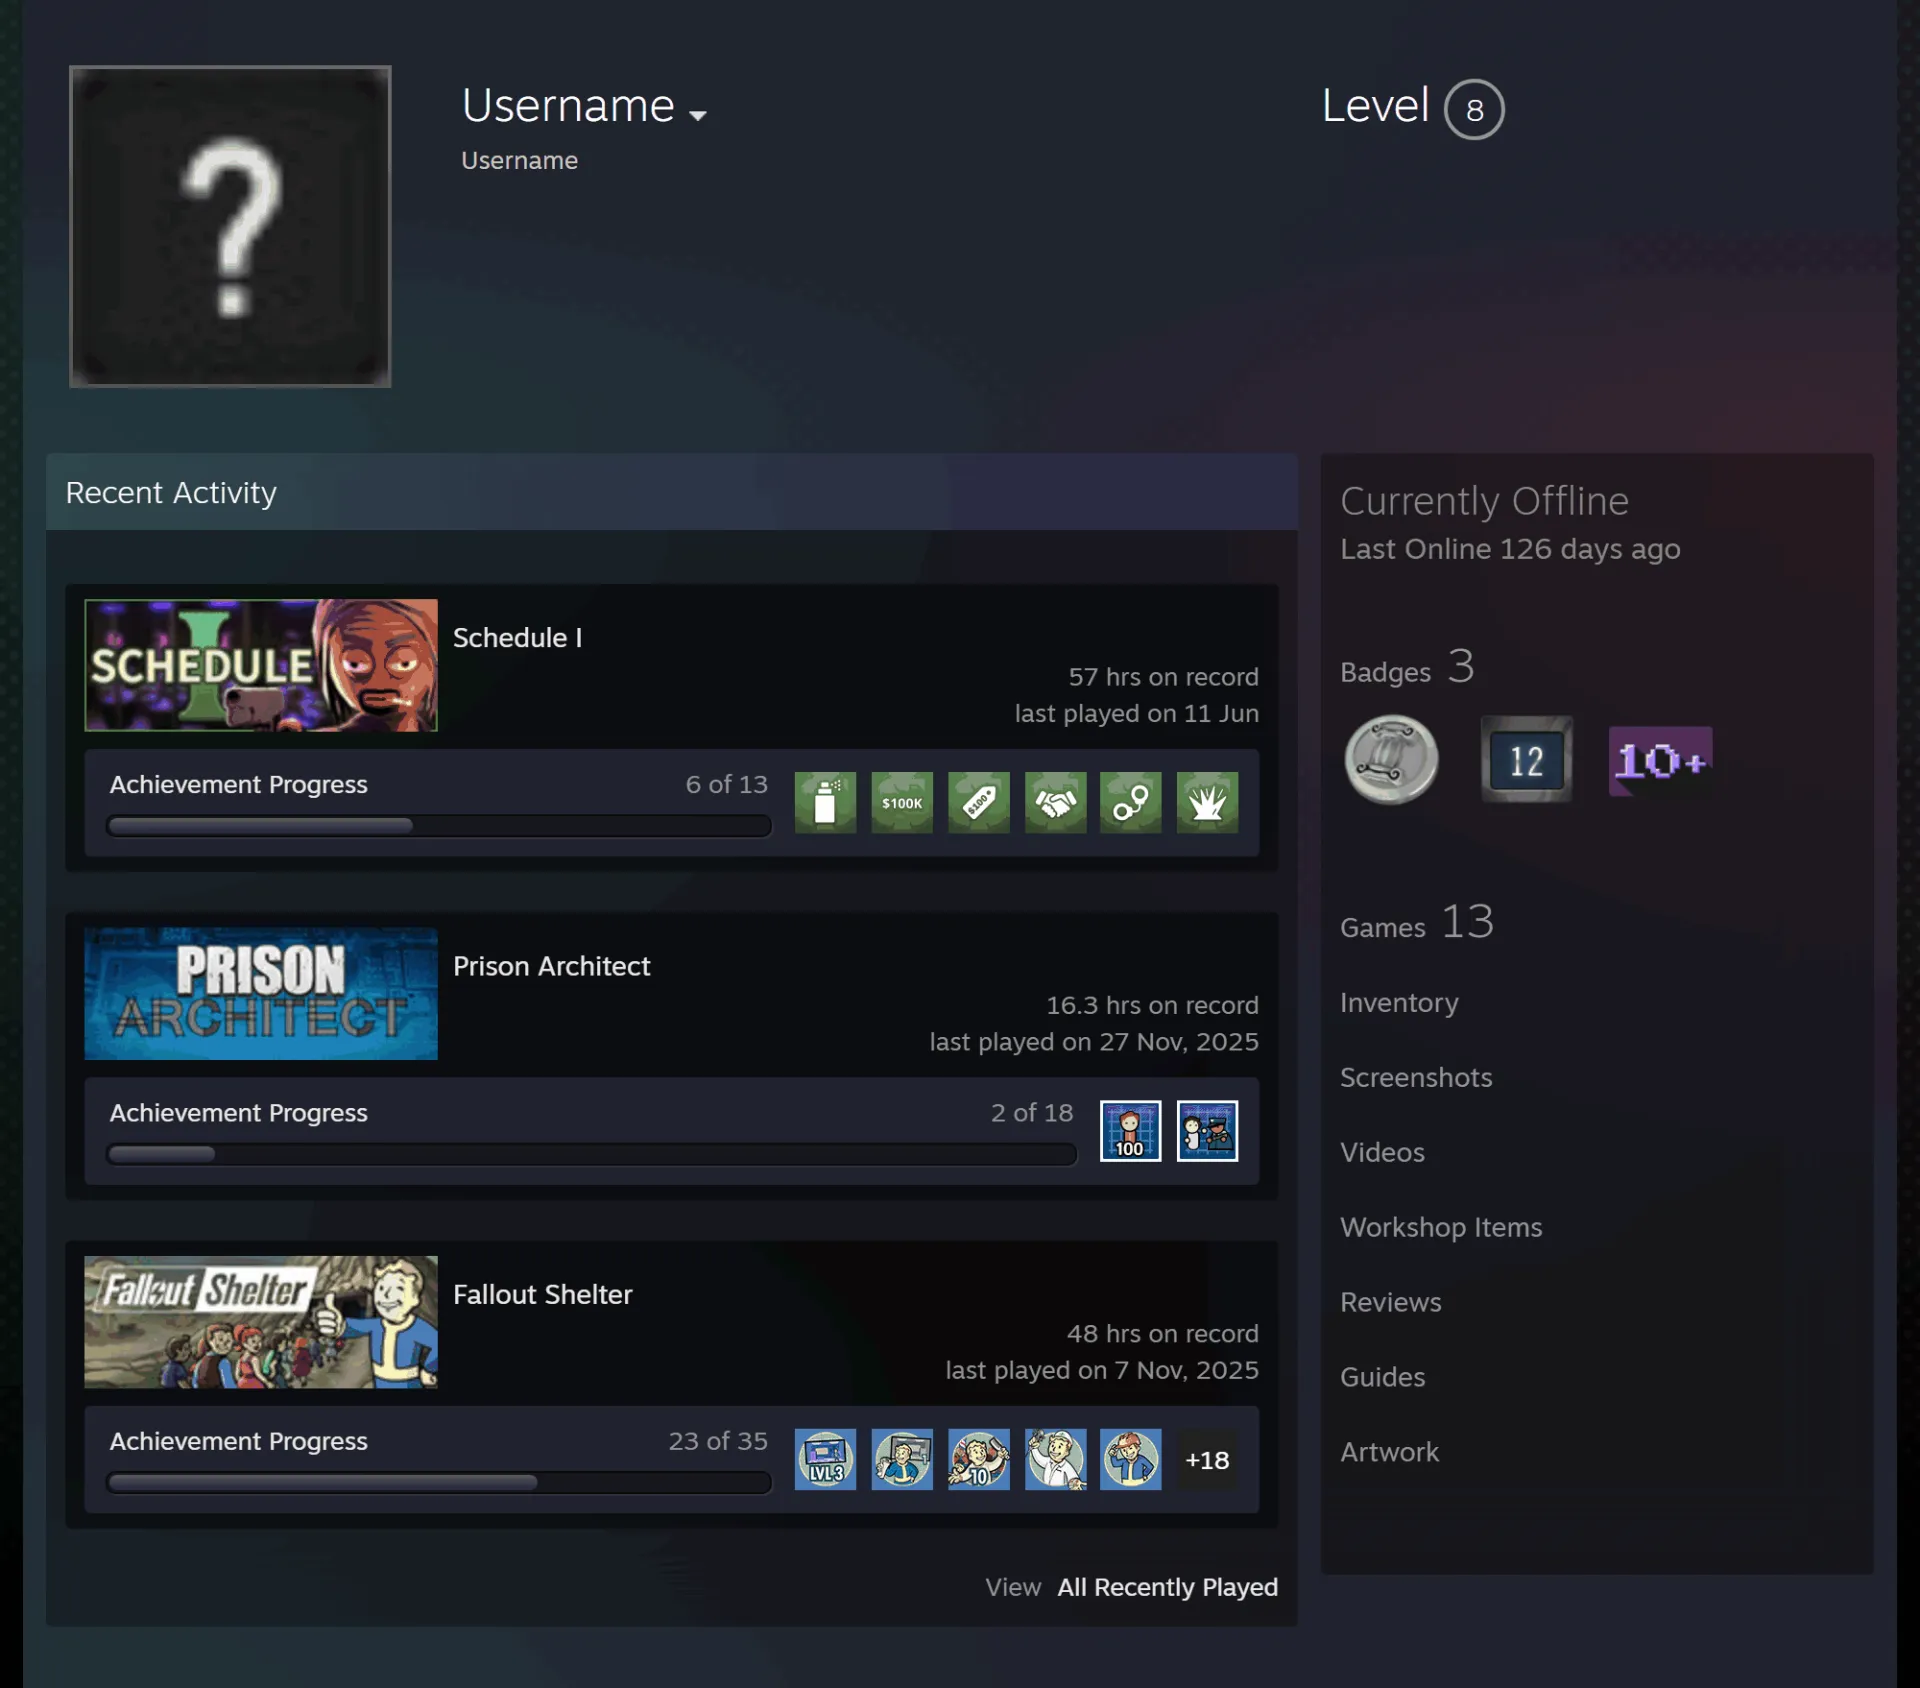The image size is (1920, 1688).
Task: Click the Last Online 126 days ago text
Action: click(1510, 549)
